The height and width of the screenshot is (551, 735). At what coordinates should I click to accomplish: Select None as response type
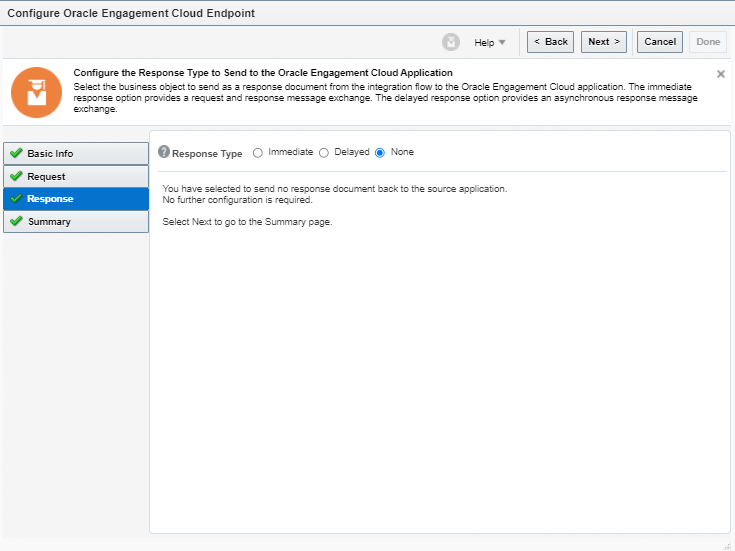380,153
